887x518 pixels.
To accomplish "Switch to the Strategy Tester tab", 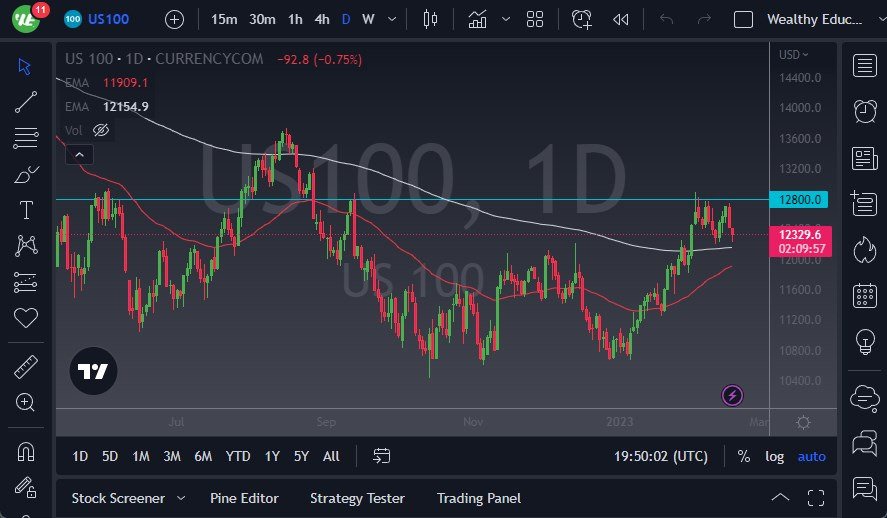I will pos(357,498).
